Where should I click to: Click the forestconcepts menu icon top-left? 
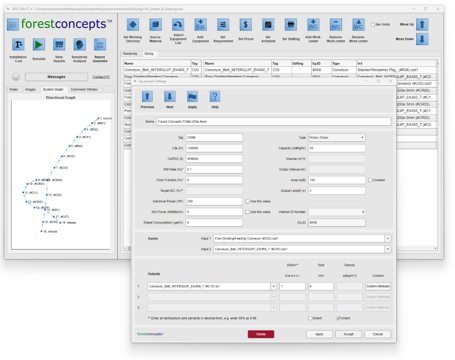click(13, 25)
